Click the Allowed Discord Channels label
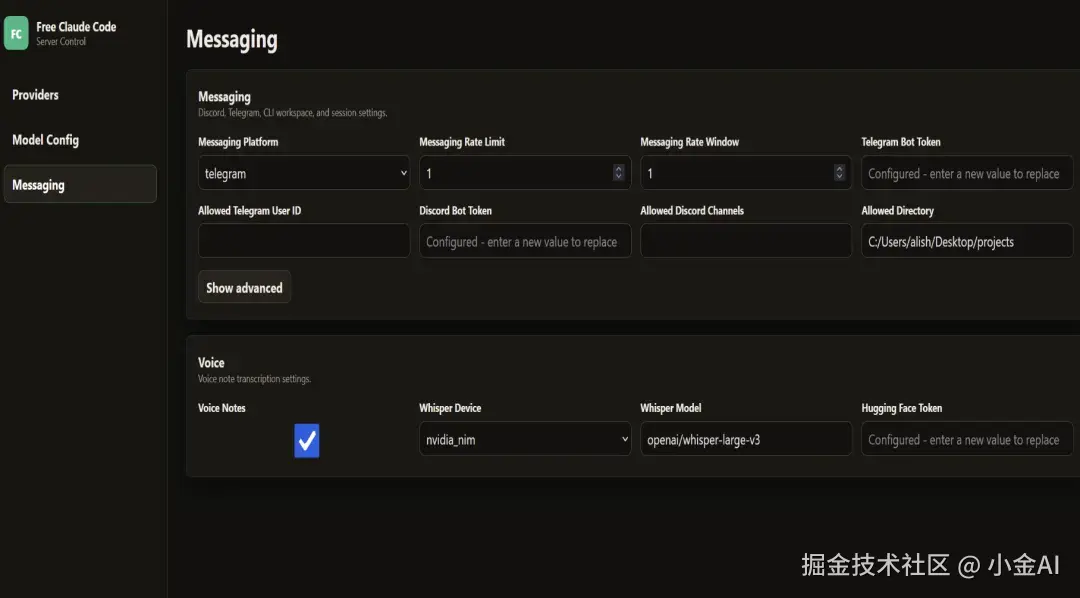1080x598 pixels. [x=692, y=211]
